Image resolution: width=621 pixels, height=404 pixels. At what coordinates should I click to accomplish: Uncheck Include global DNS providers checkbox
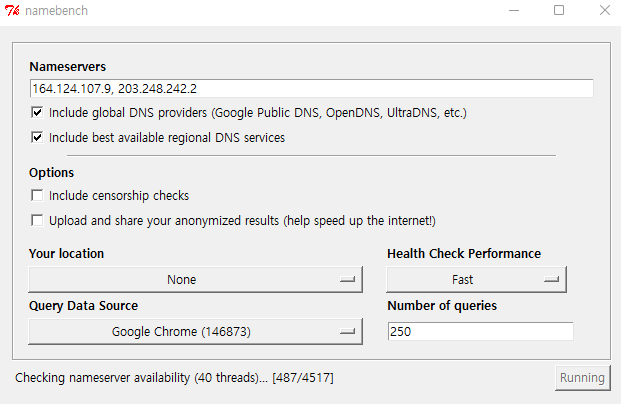(x=37, y=112)
